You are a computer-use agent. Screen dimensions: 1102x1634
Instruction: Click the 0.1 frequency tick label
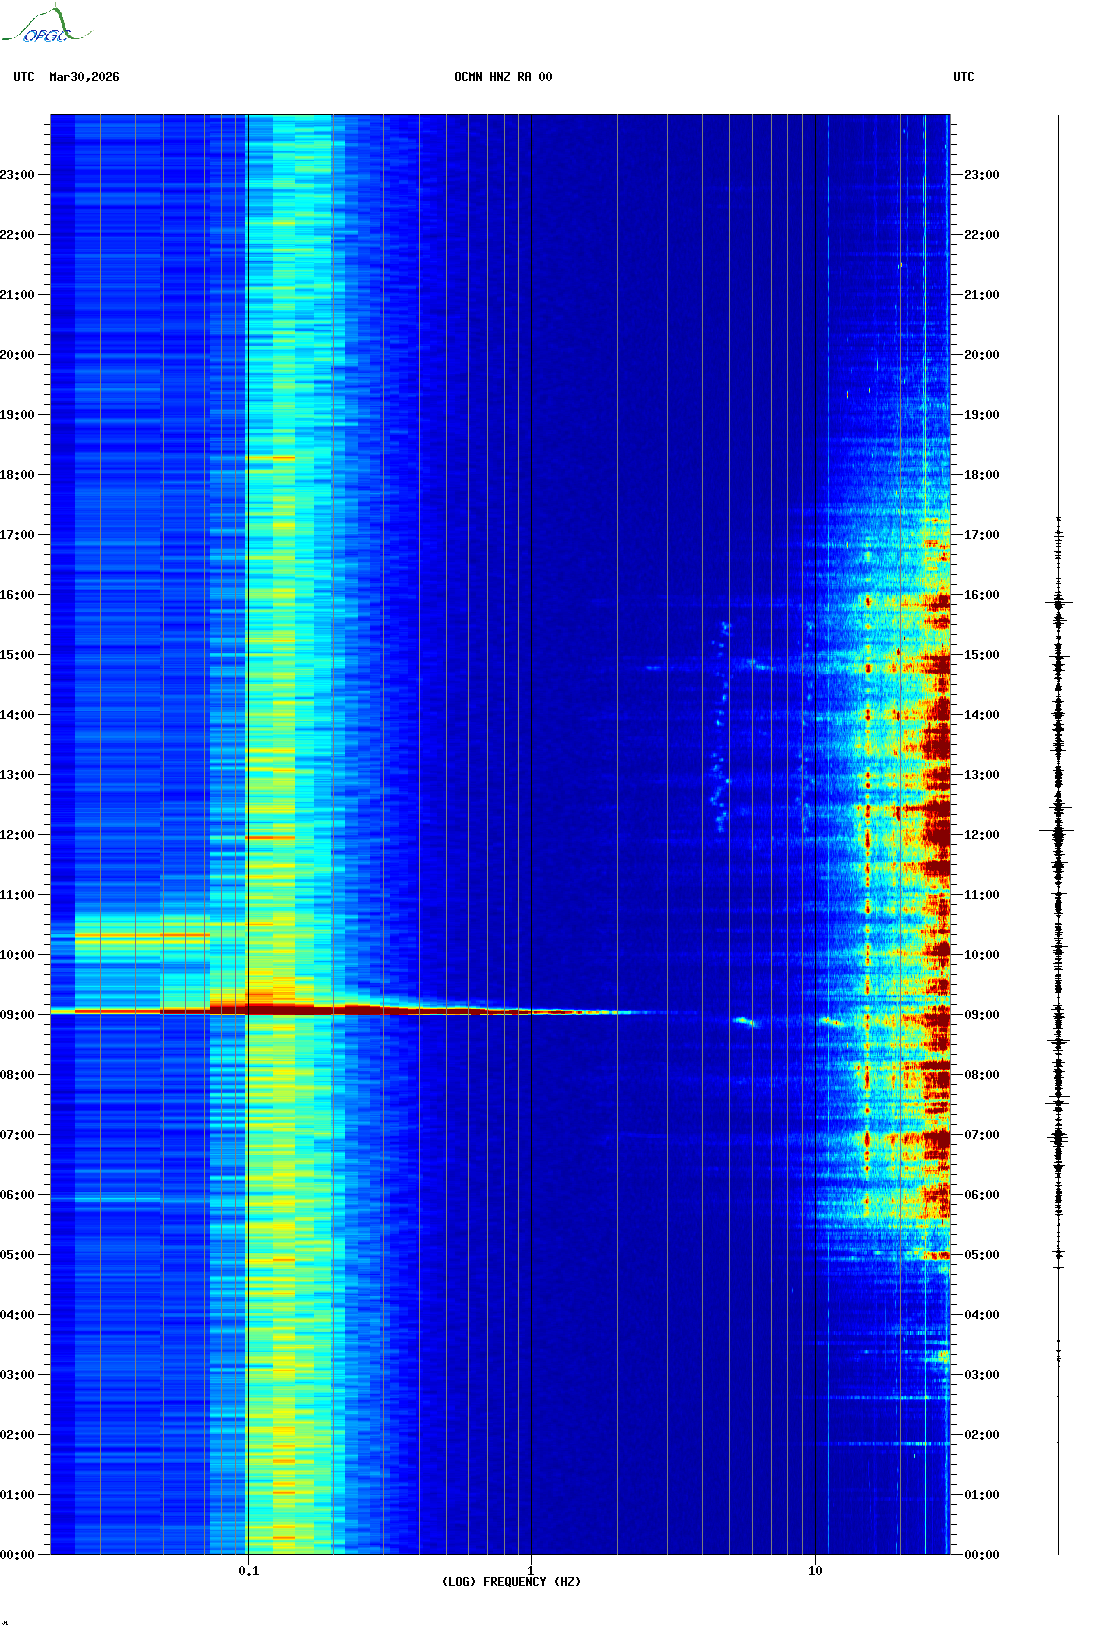248,1571
